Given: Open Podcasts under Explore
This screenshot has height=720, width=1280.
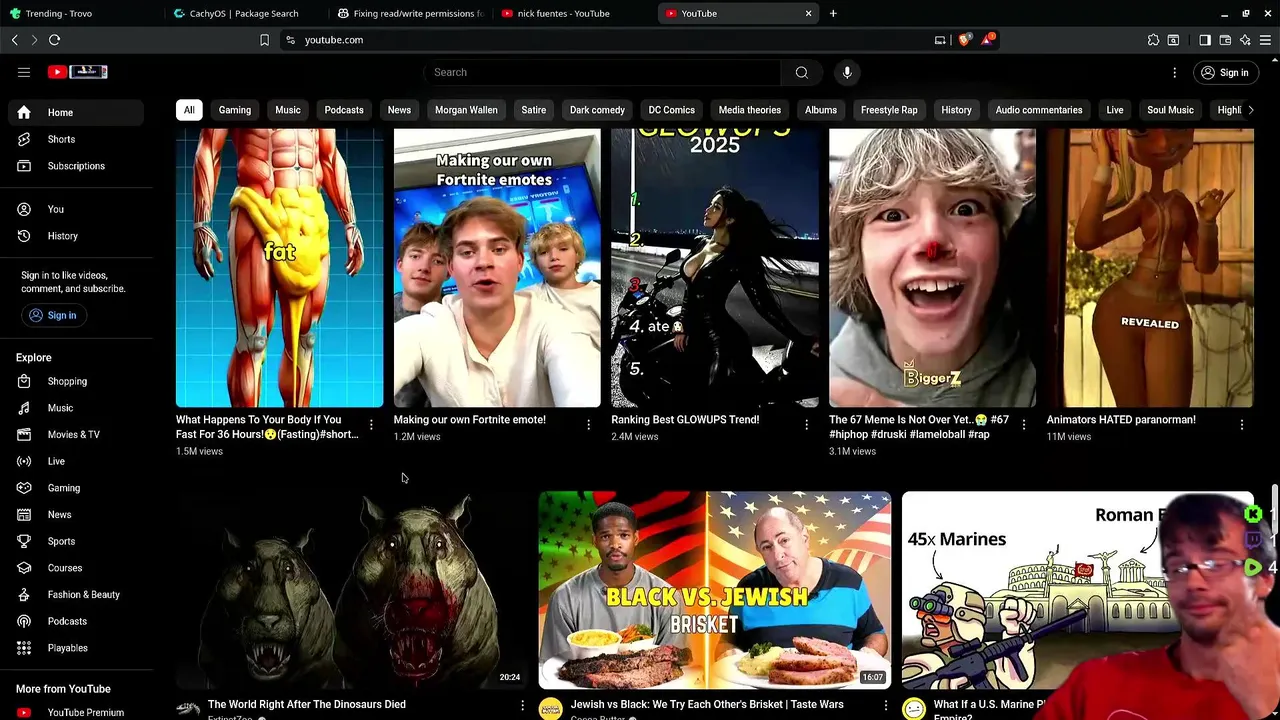Looking at the screenshot, I should click(76, 621).
